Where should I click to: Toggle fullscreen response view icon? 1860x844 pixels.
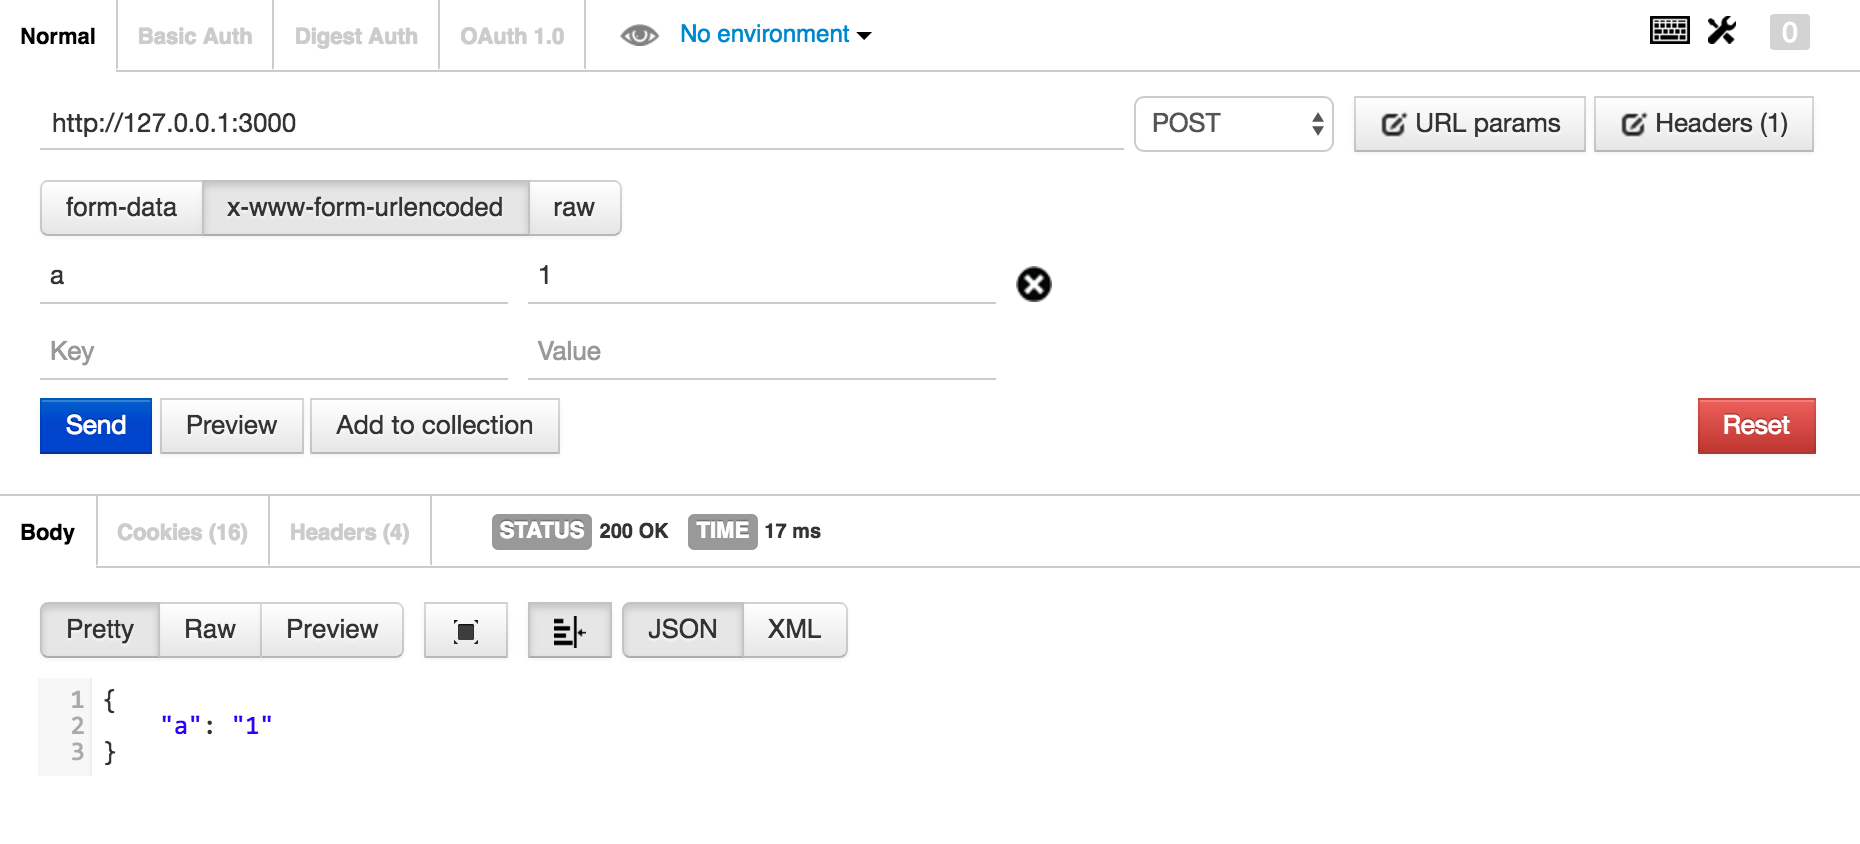coord(466,630)
